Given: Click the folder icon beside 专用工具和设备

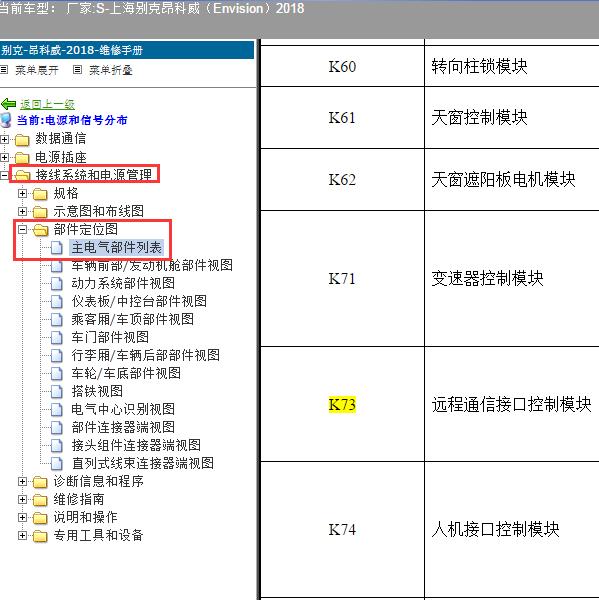Looking at the screenshot, I should (x=40, y=536).
